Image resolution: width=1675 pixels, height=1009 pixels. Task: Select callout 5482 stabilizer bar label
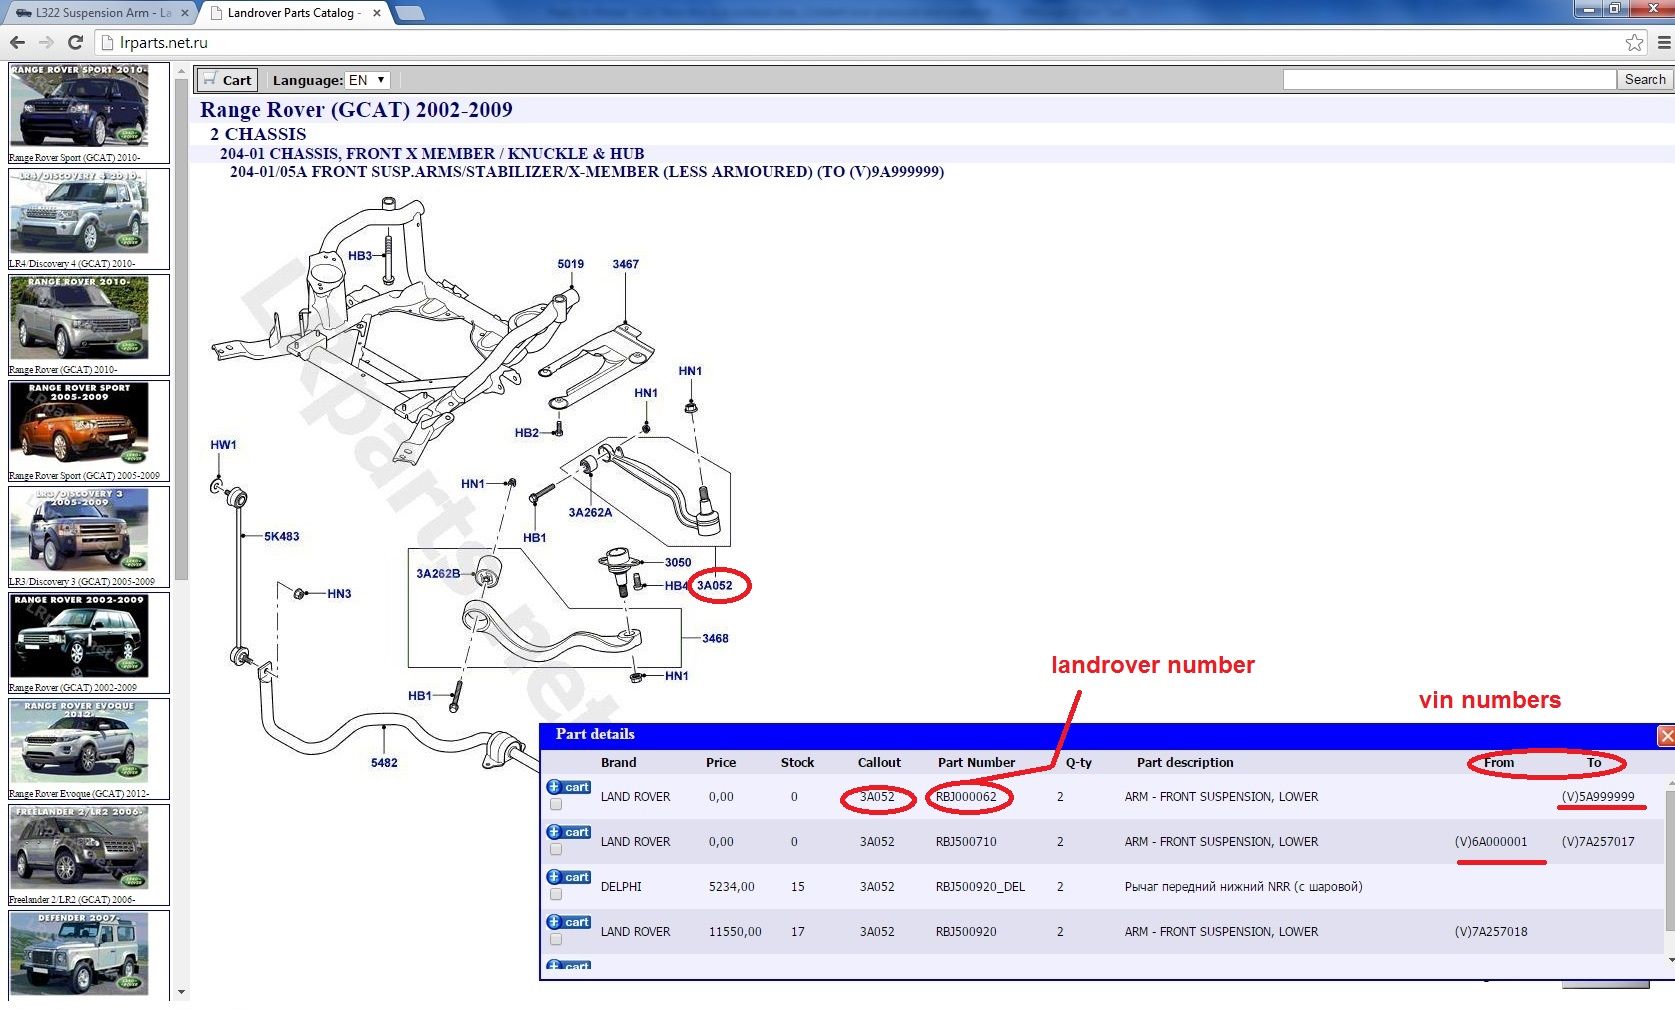(384, 762)
